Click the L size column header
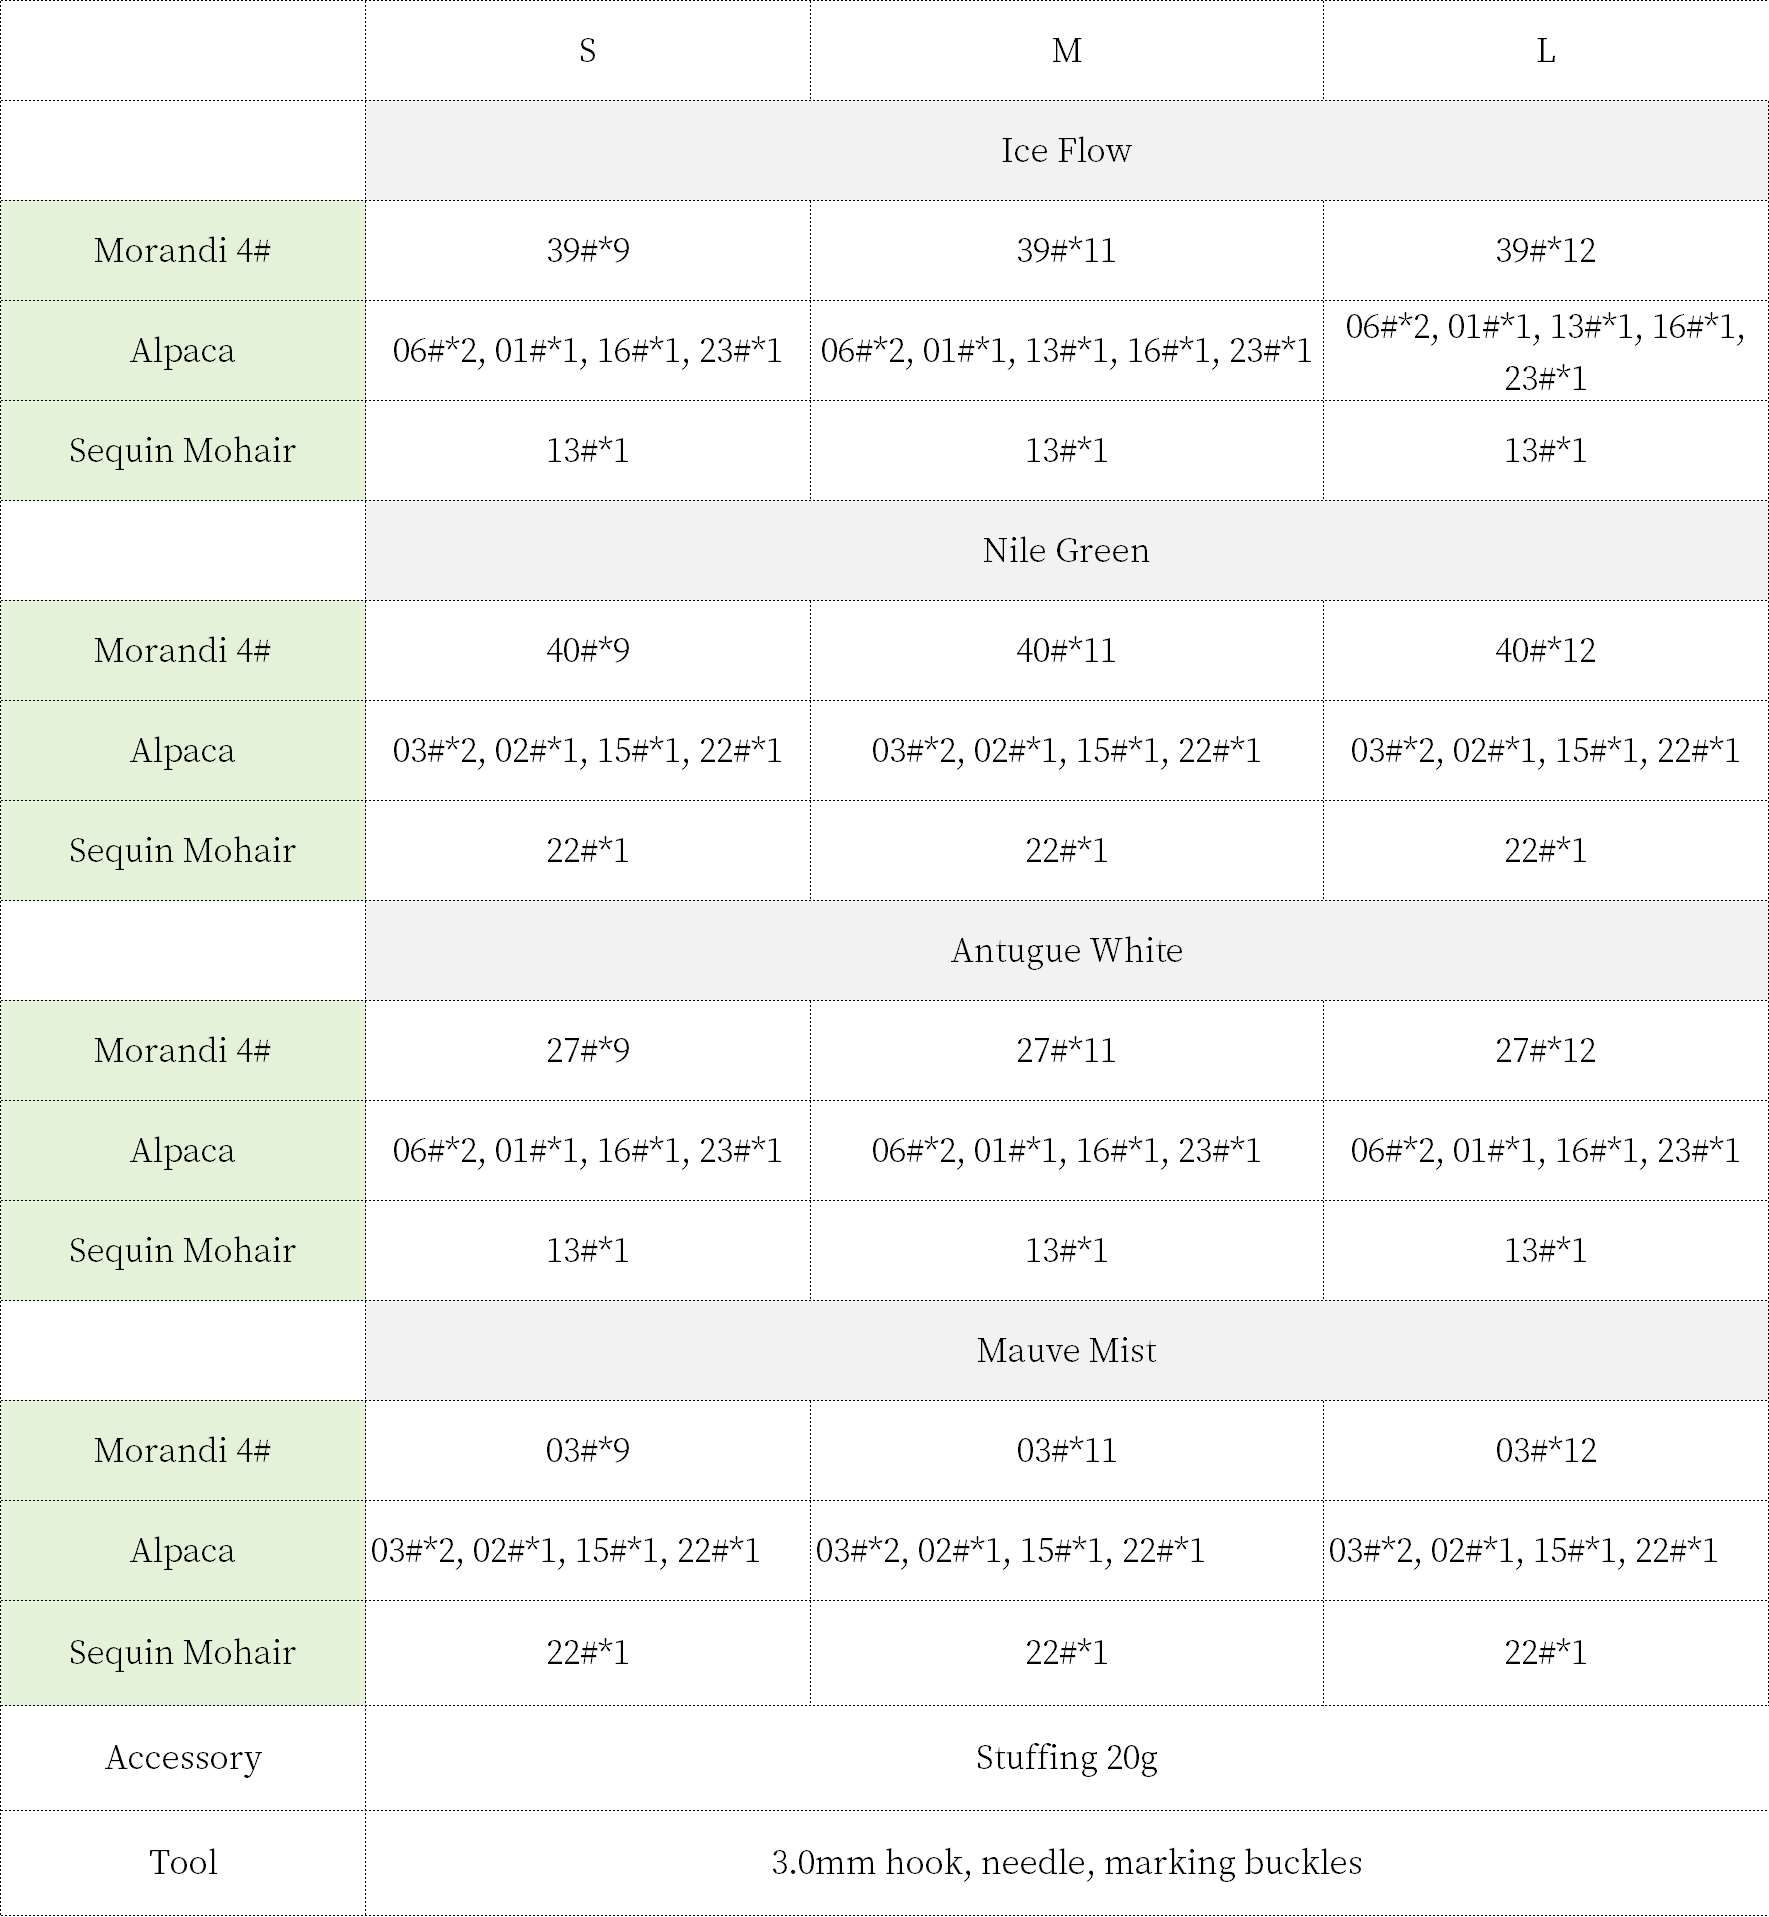 (x=1545, y=50)
